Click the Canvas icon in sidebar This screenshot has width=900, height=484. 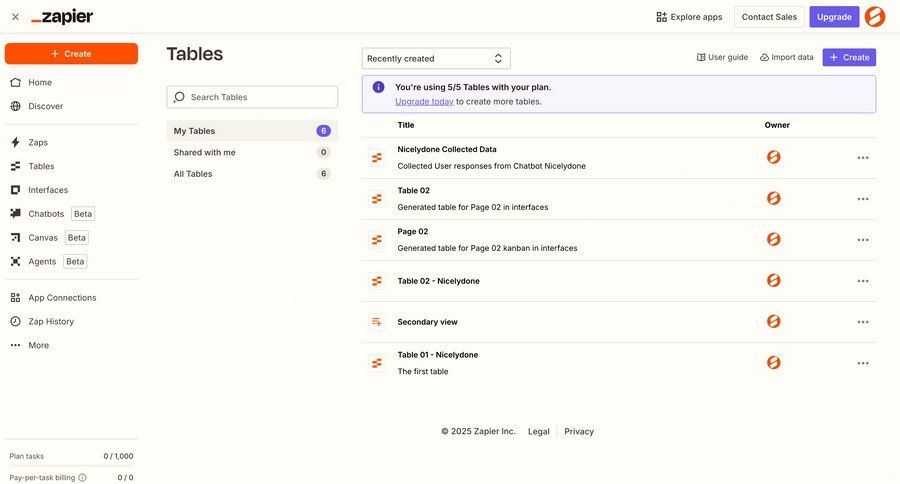coord(15,238)
